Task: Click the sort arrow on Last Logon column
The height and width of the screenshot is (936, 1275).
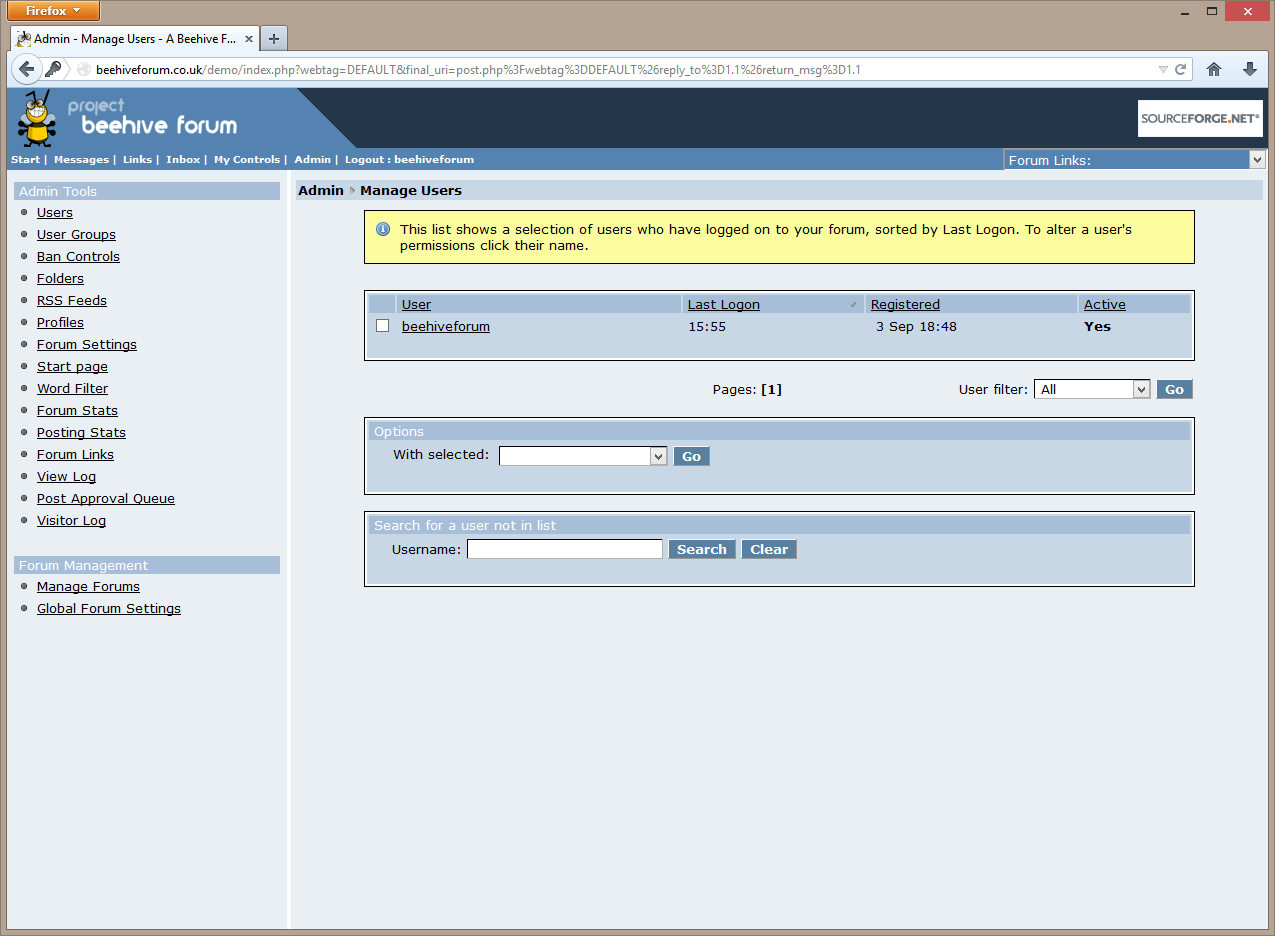Action: click(853, 304)
